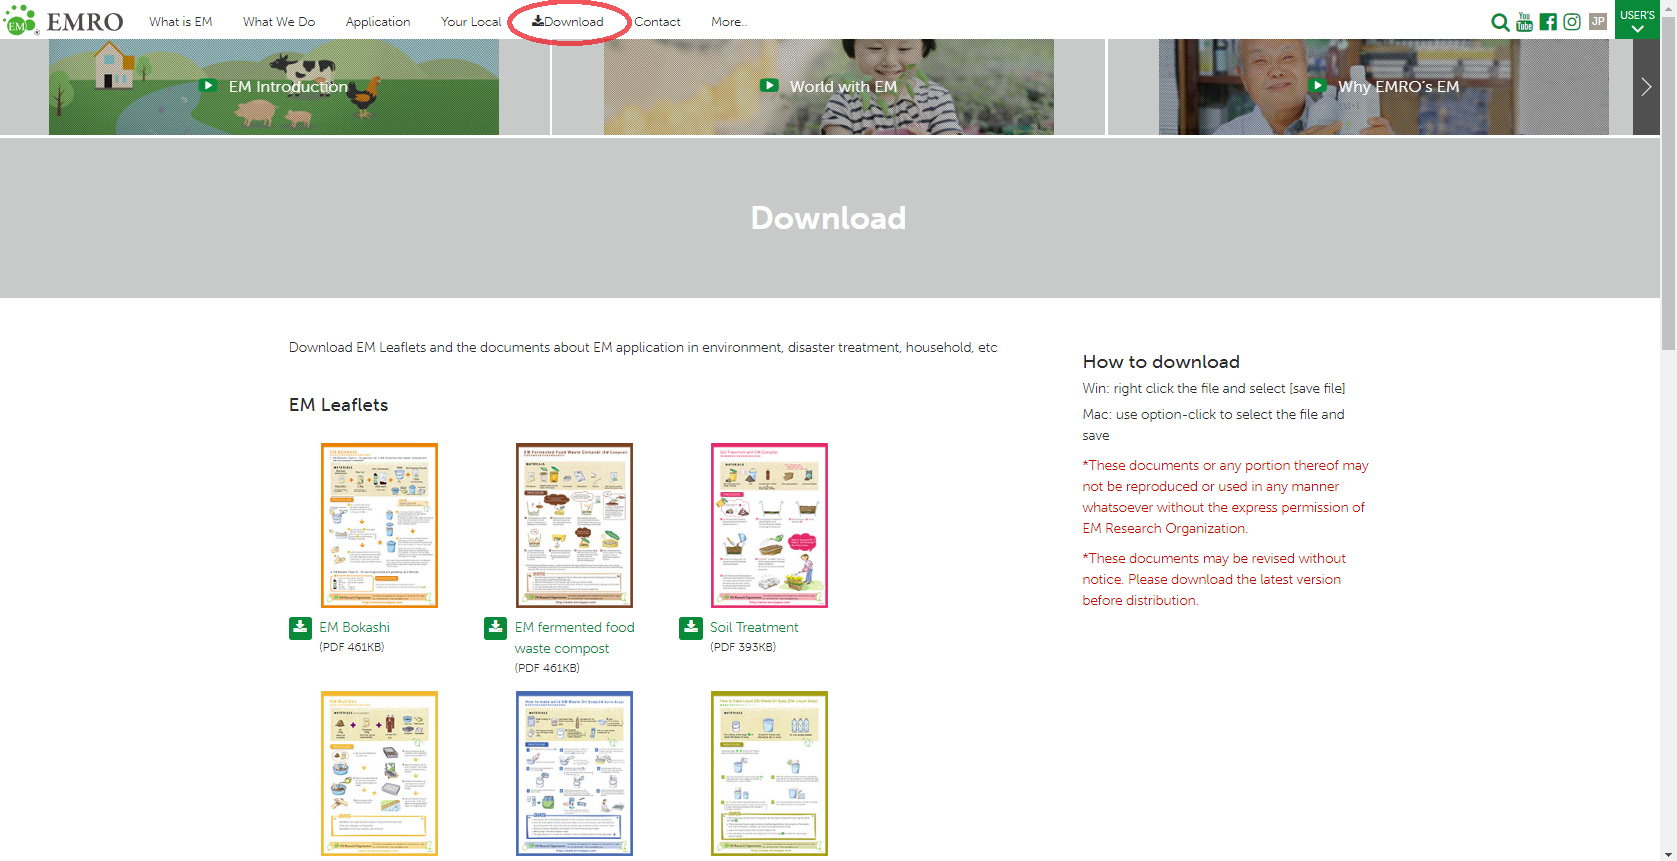Click the Soil Treatment download icon
Image resolution: width=1677 pixels, height=861 pixels.
(x=690, y=628)
